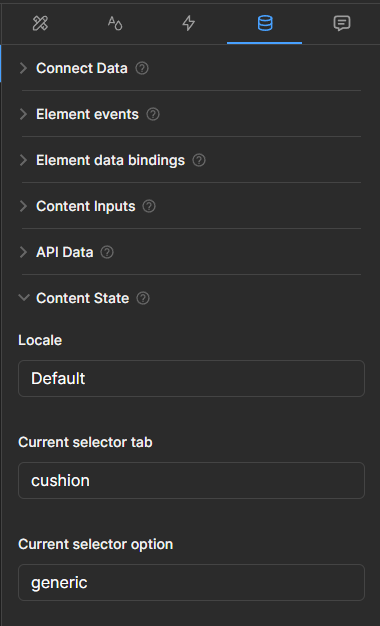The width and height of the screenshot is (380, 626).
Task: Open the typography and color styles tab
Action: click(x=115, y=24)
